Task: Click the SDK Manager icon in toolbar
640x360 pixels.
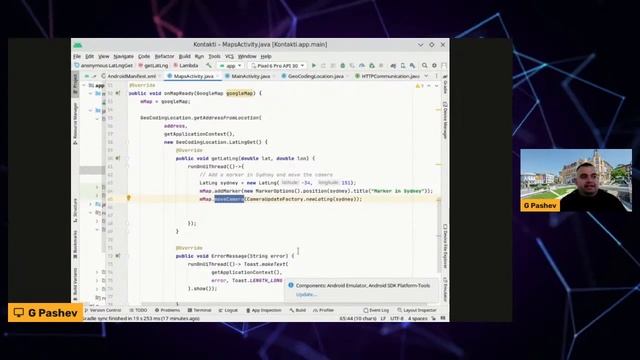Action: pyautogui.click(x=412, y=65)
